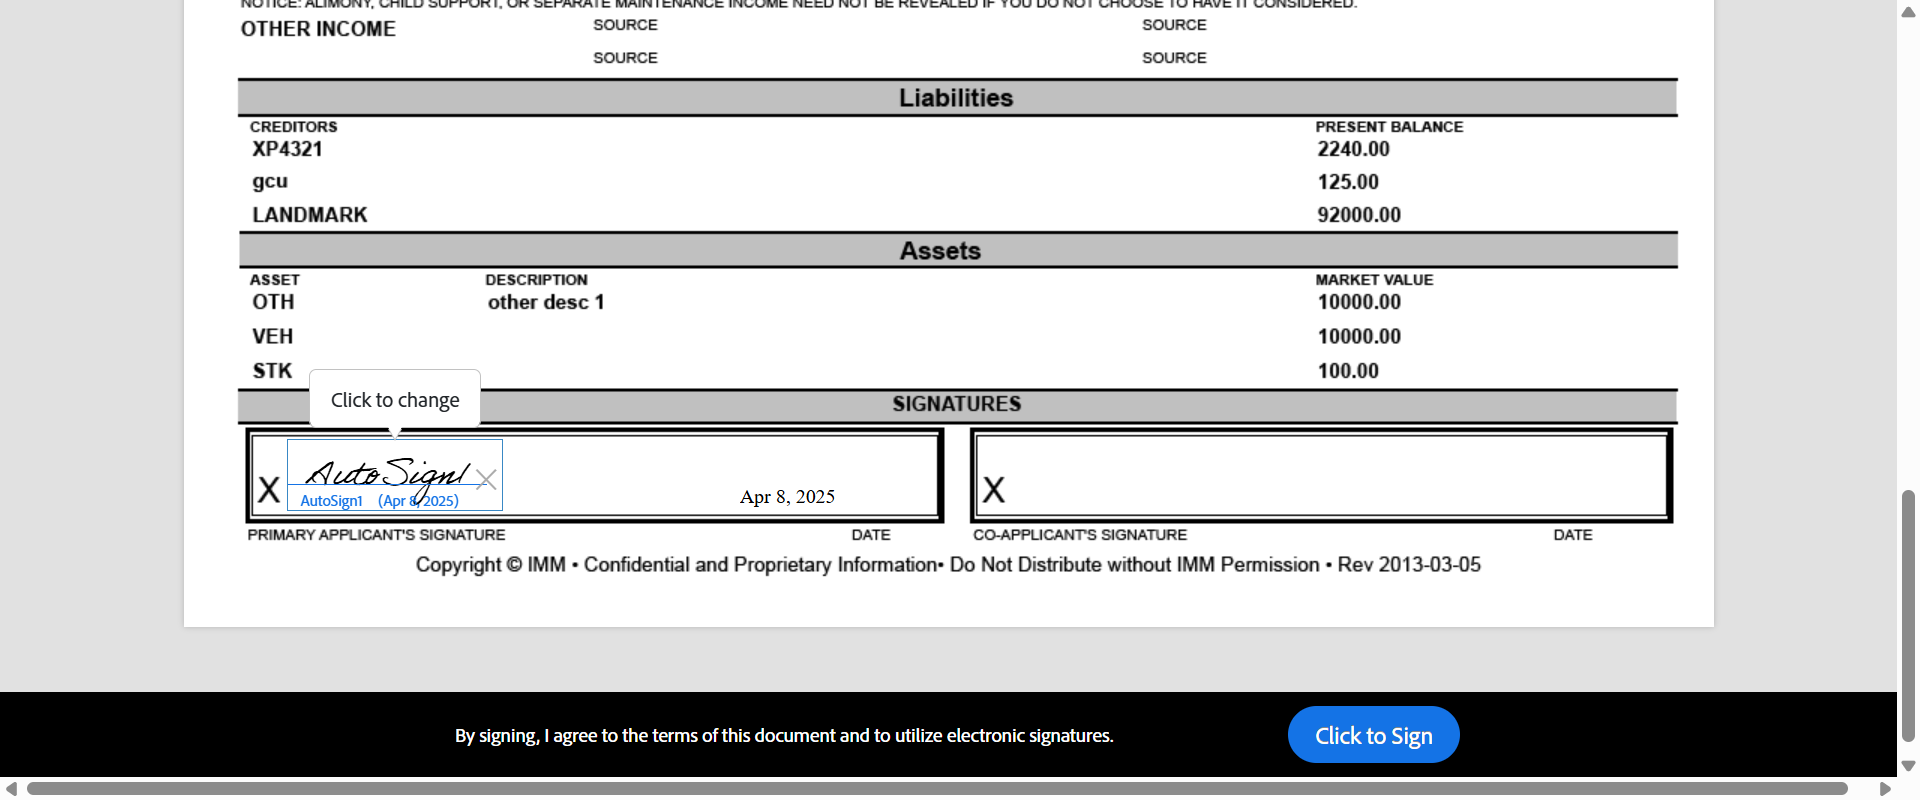Click the electronic signature agreement text
The width and height of the screenshot is (1920, 800).
[x=784, y=736]
